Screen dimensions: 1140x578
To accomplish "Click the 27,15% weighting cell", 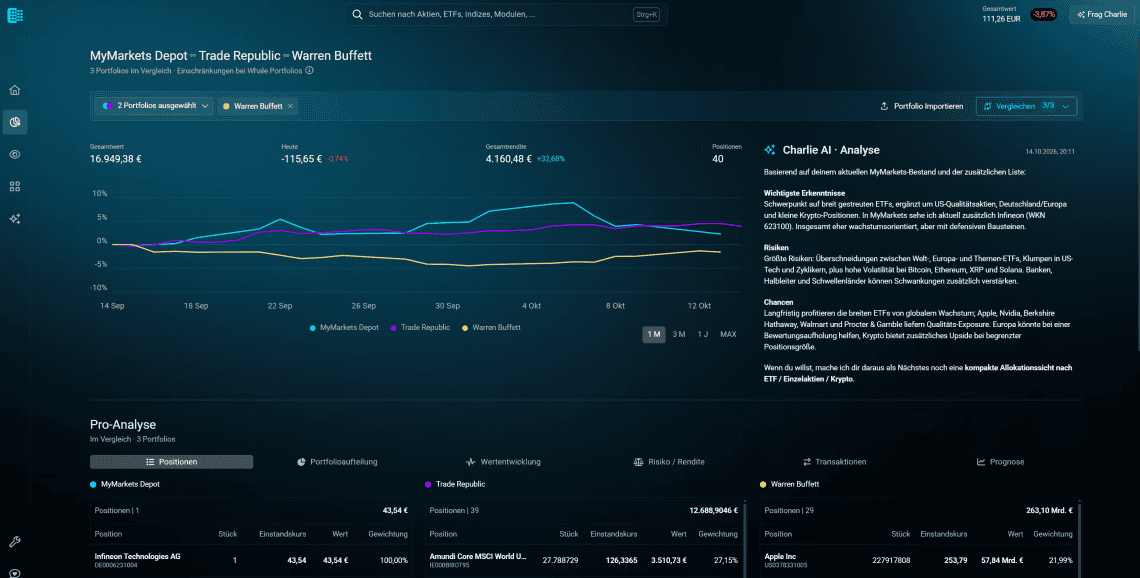I will point(726,561).
